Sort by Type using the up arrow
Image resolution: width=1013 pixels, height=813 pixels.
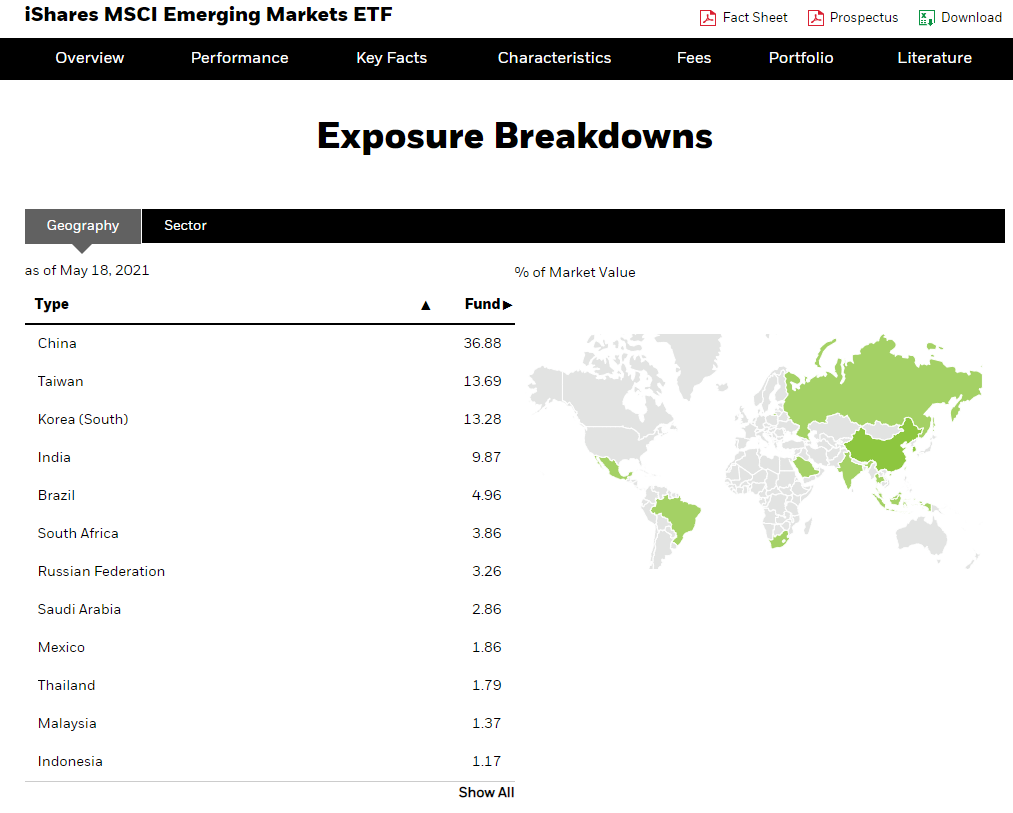[425, 305]
